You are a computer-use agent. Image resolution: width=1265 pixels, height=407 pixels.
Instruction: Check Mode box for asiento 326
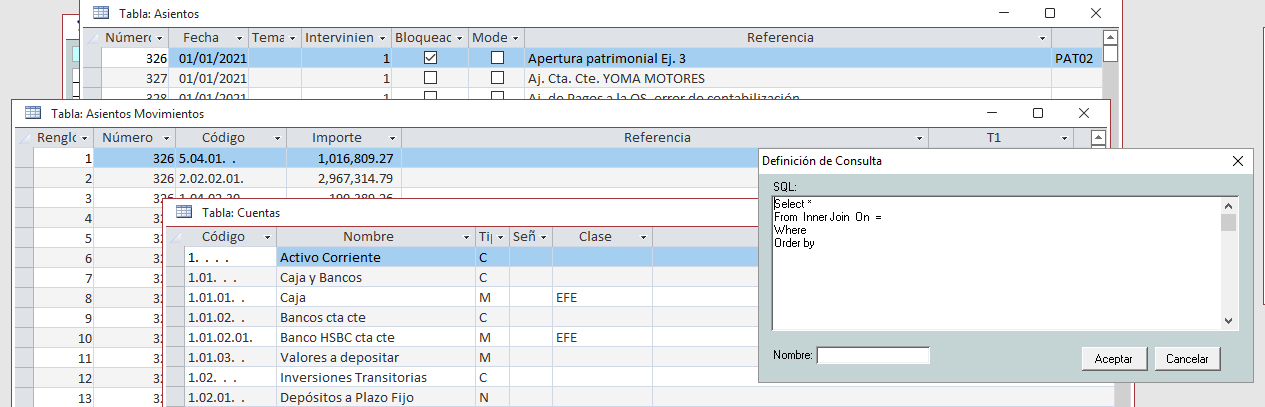497,58
